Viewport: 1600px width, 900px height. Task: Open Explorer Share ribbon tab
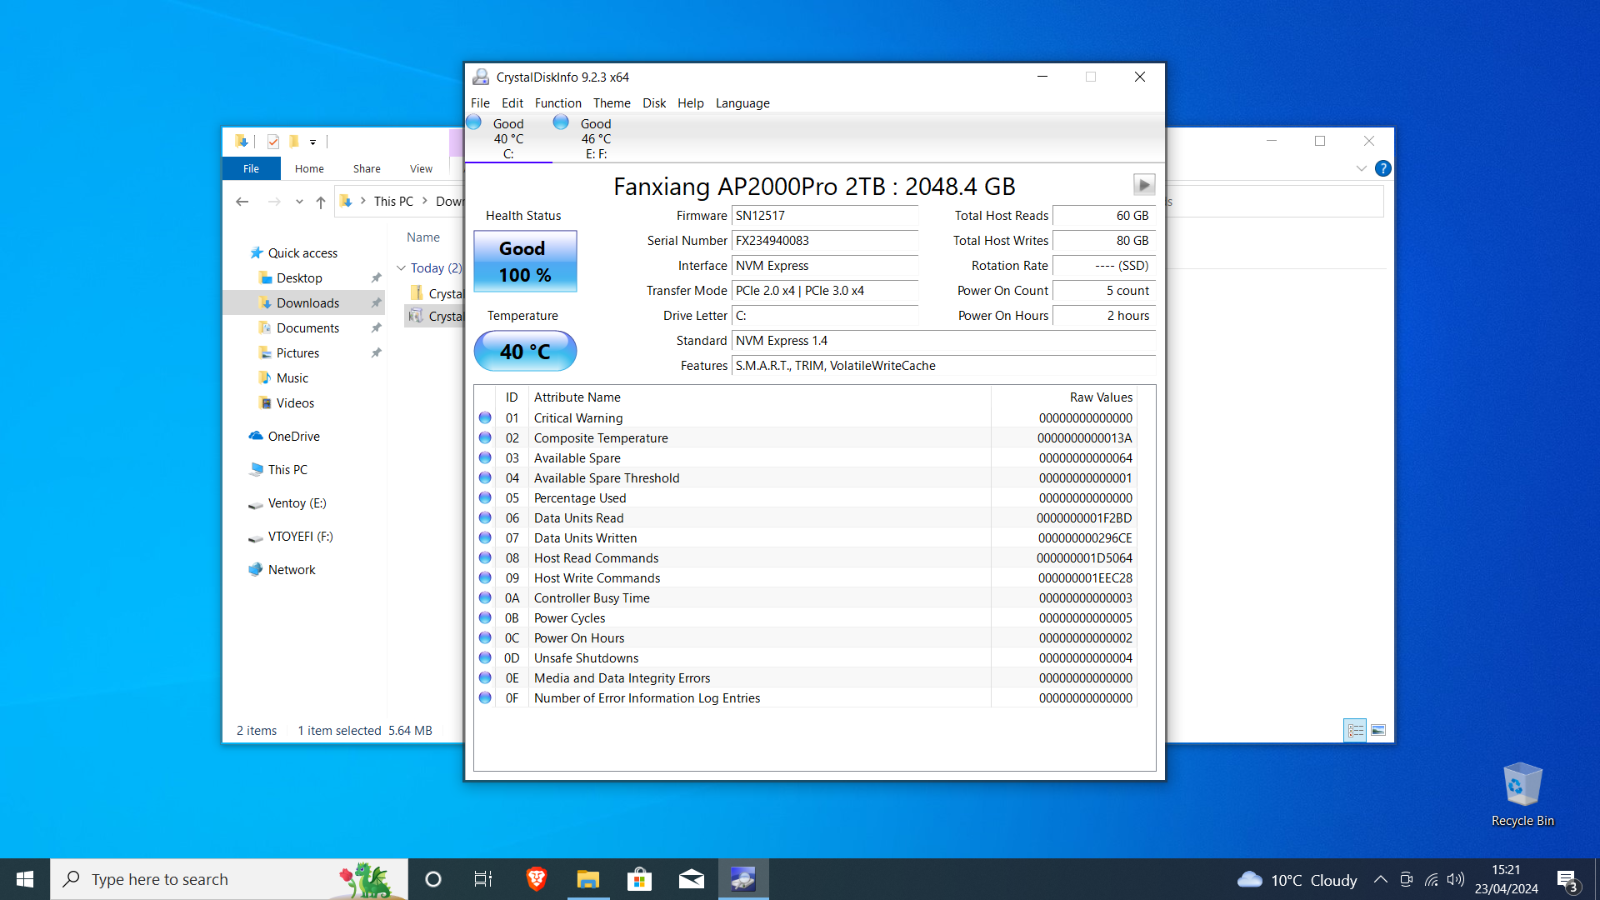[367, 168]
